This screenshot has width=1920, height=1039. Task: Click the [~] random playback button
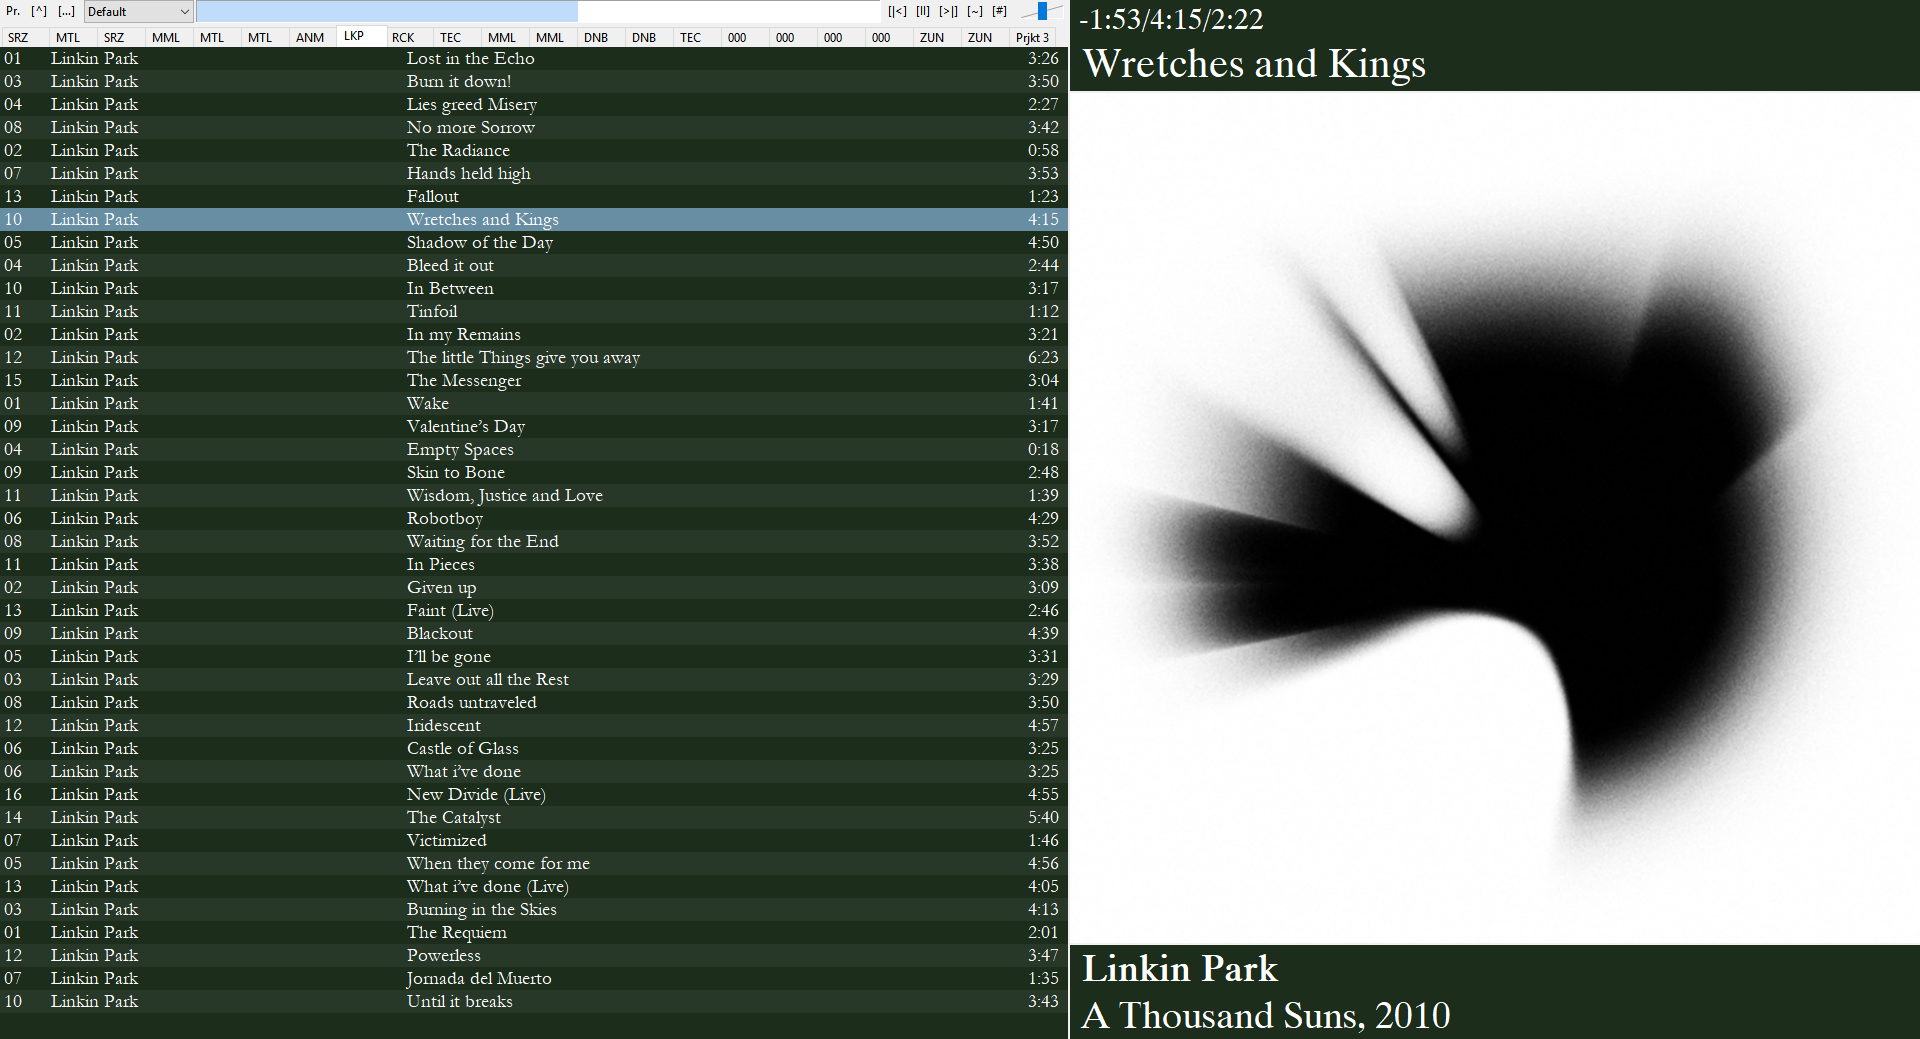(974, 11)
